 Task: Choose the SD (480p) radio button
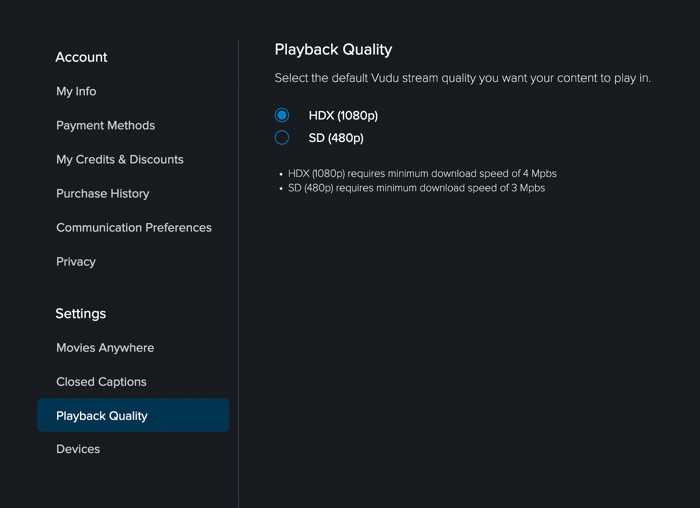tap(282, 137)
